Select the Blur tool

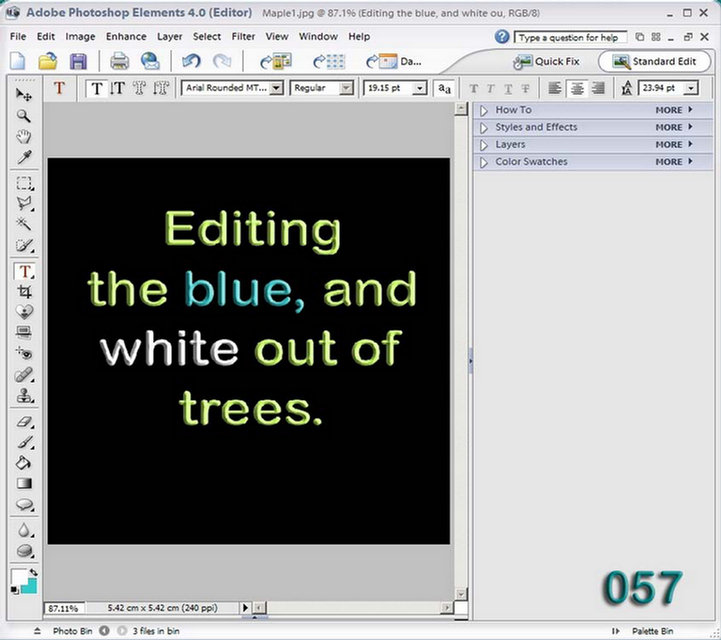click(x=24, y=530)
